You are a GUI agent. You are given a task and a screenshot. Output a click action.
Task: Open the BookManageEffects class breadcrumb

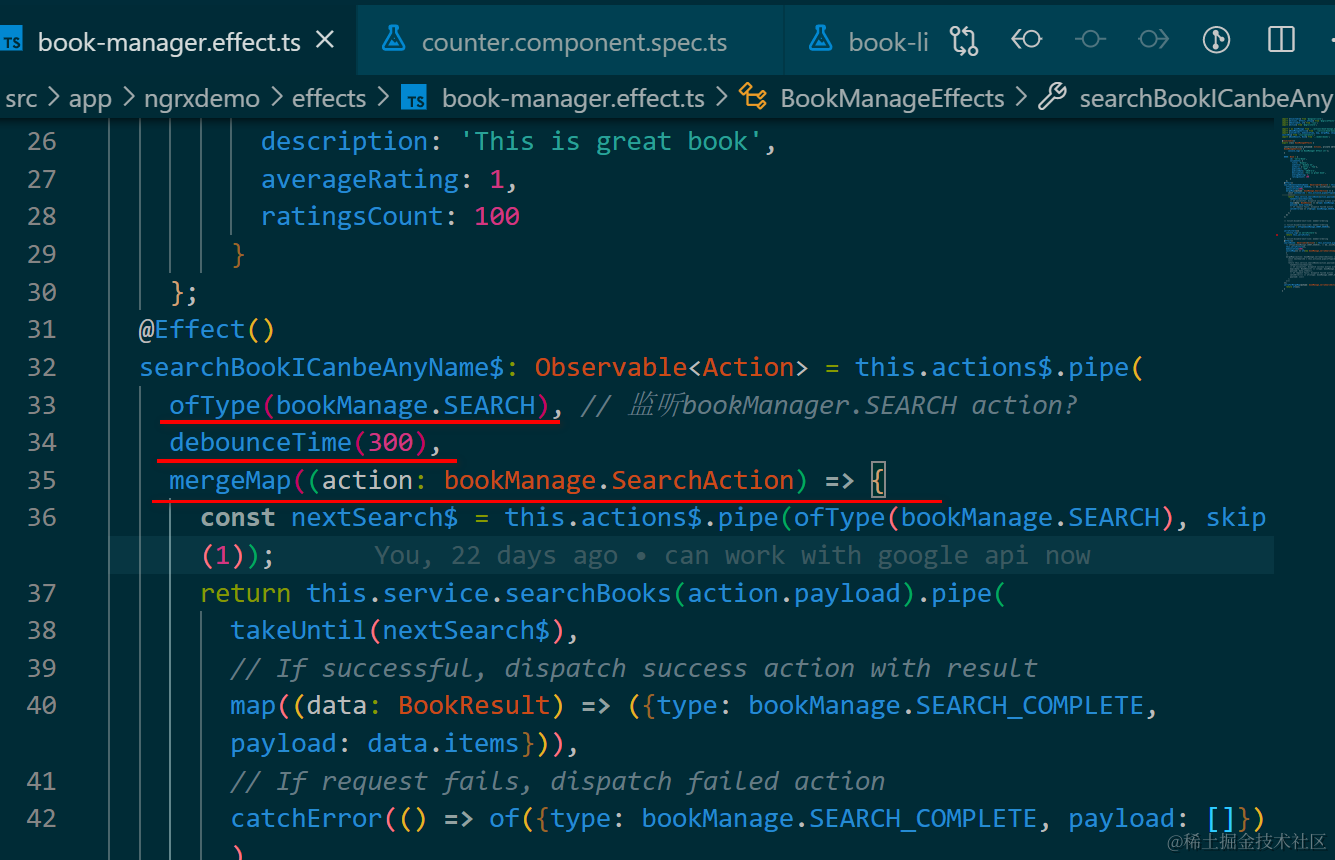pyautogui.click(x=892, y=98)
